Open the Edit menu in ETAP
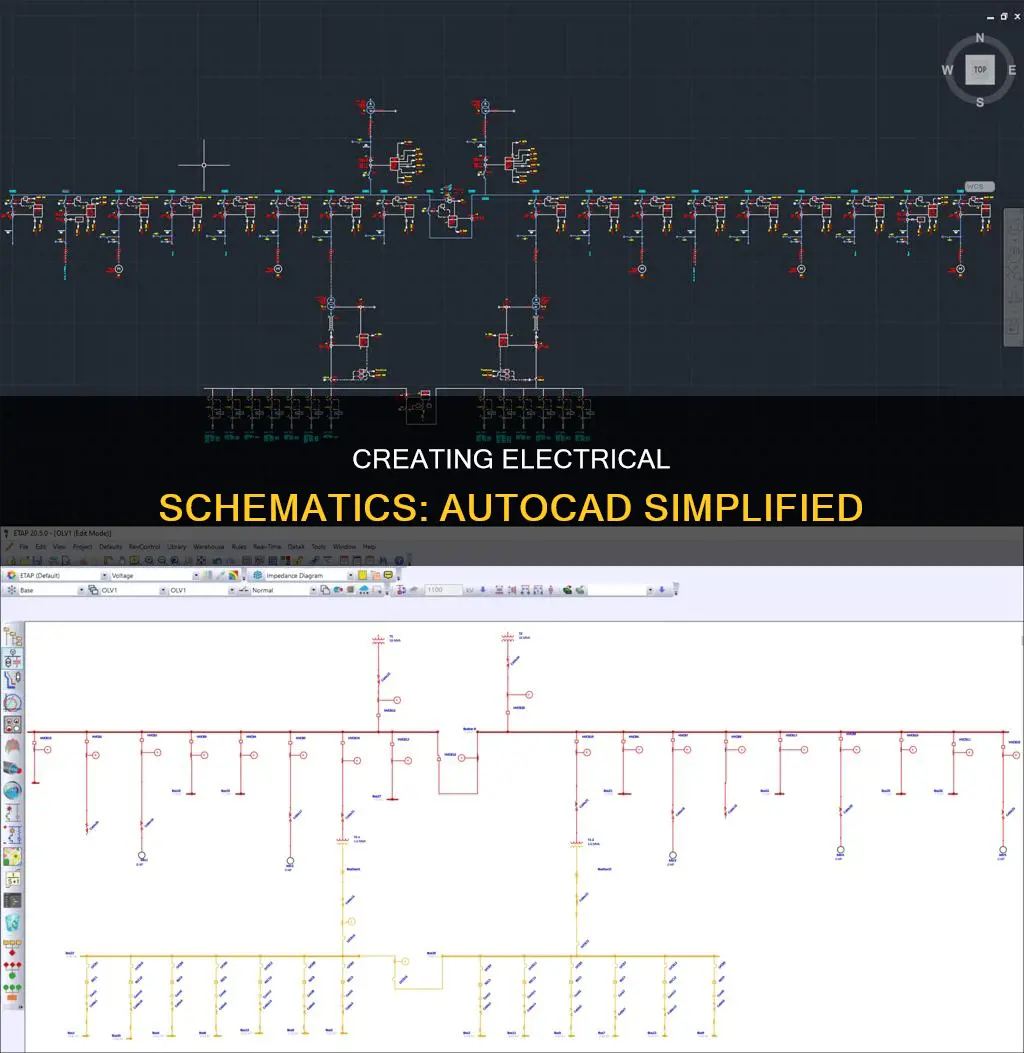The image size is (1024, 1053). [41, 547]
